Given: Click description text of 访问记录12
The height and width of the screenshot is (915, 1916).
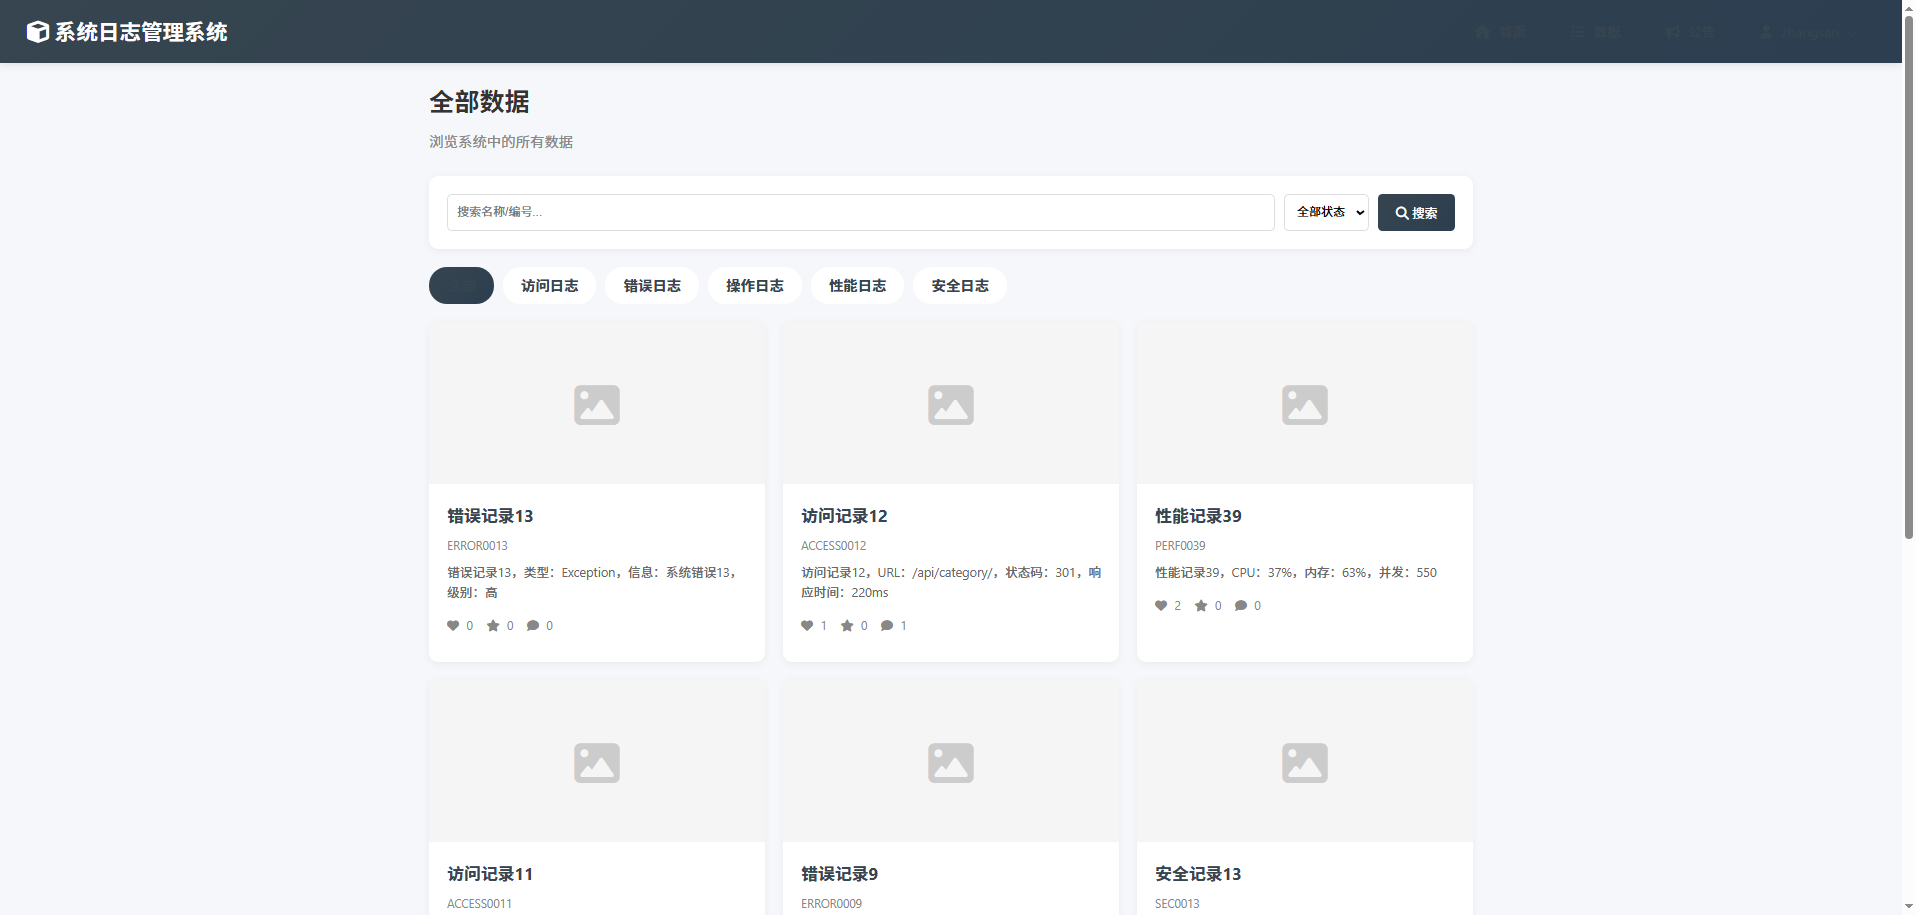Looking at the screenshot, I should (x=951, y=583).
